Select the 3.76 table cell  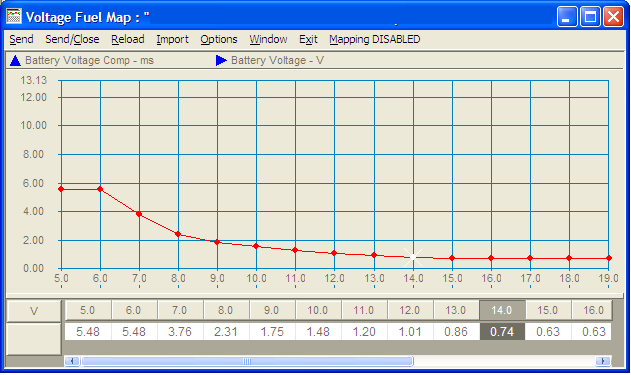click(x=180, y=332)
